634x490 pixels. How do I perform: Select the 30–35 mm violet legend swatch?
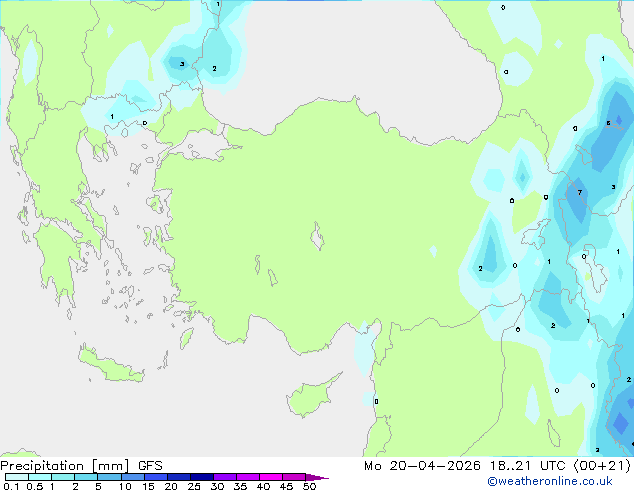[224, 477]
